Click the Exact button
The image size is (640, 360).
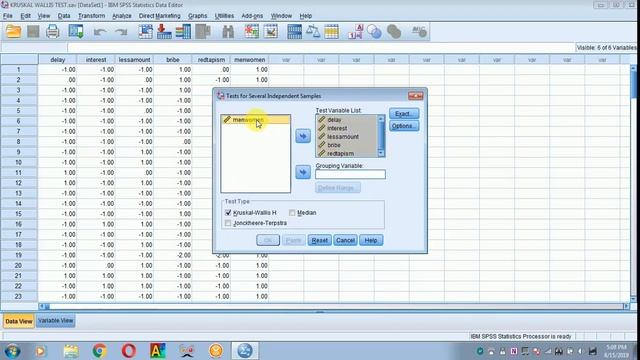click(x=404, y=114)
